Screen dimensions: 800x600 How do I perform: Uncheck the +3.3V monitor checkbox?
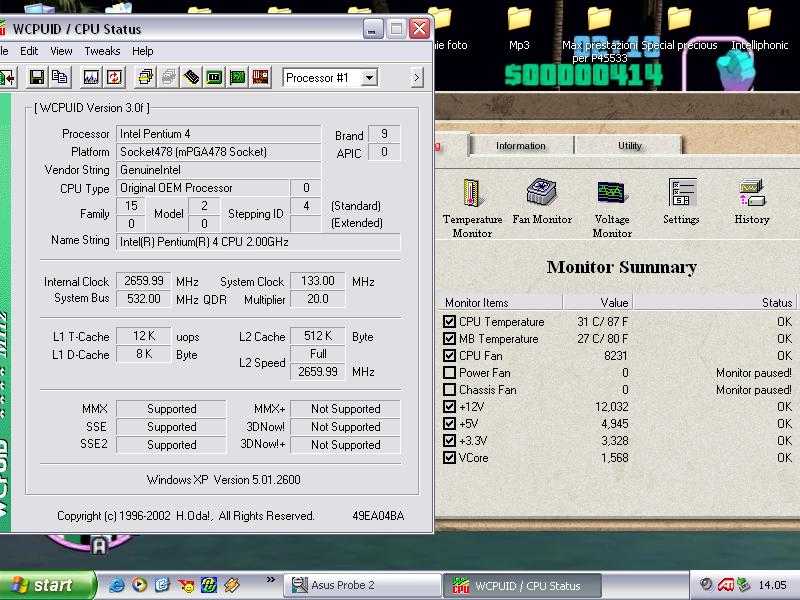449,440
